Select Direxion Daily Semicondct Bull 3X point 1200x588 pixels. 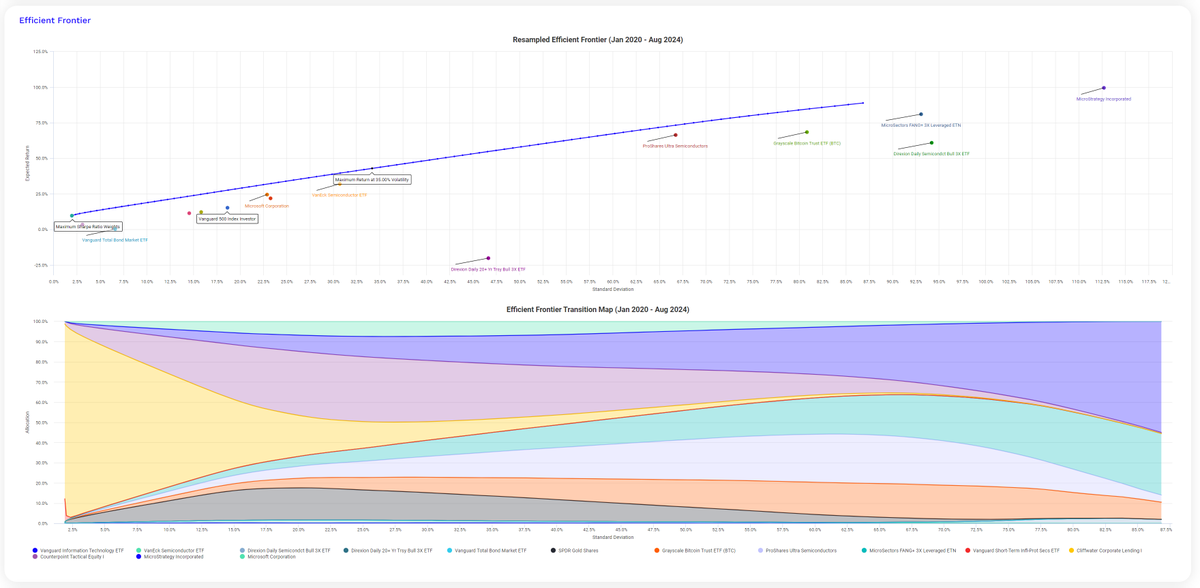[932, 143]
